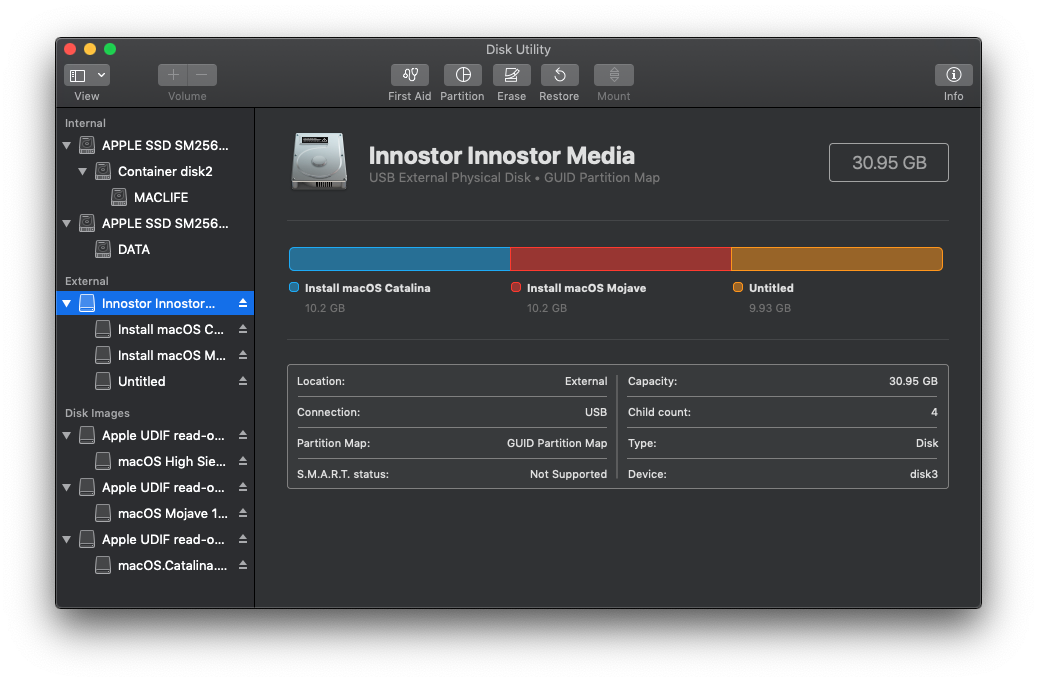Collapse the Innostor Innostor external disk tree
The height and width of the screenshot is (682, 1037).
pyautogui.click(x=67, y=303)
